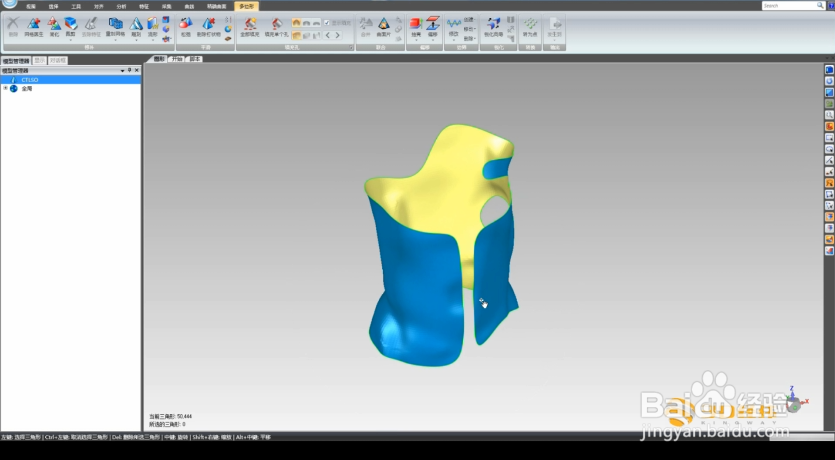Open the 抽壳 shell dropdown

pyautogui.click(x=416, y=40)
